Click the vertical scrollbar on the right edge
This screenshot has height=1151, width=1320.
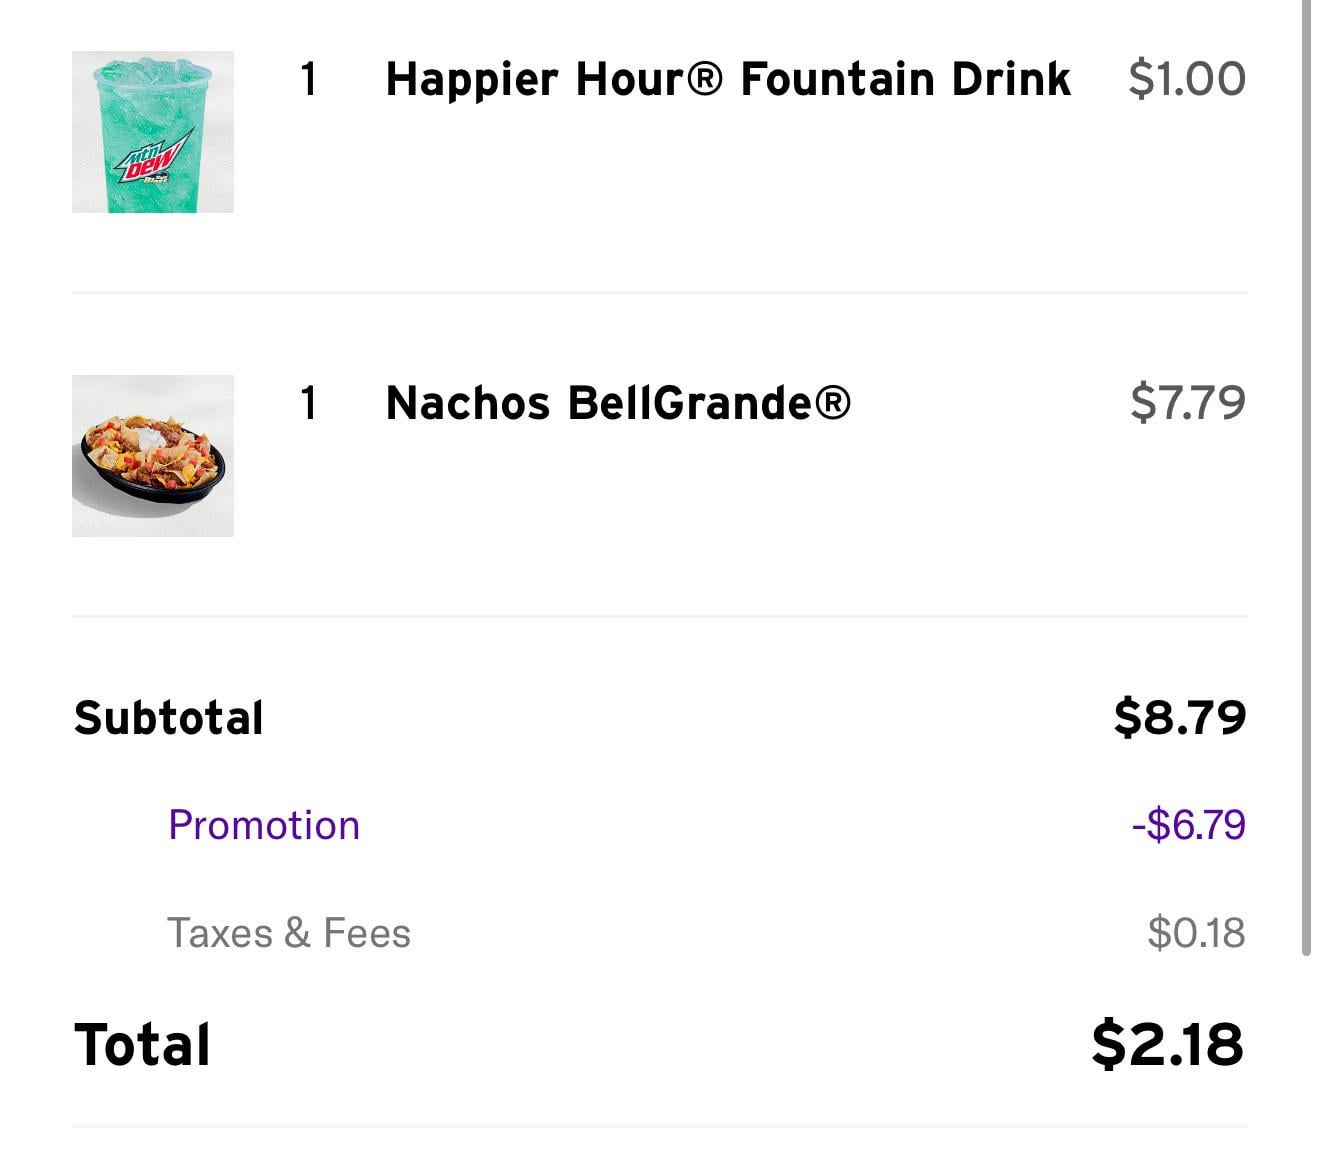(x=1306, y=480)
